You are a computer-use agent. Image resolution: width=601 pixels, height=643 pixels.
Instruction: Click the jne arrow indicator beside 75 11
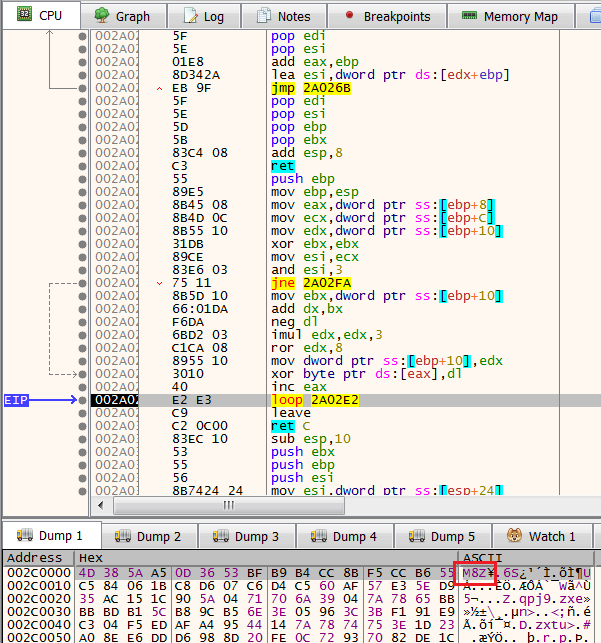point(159,283)
